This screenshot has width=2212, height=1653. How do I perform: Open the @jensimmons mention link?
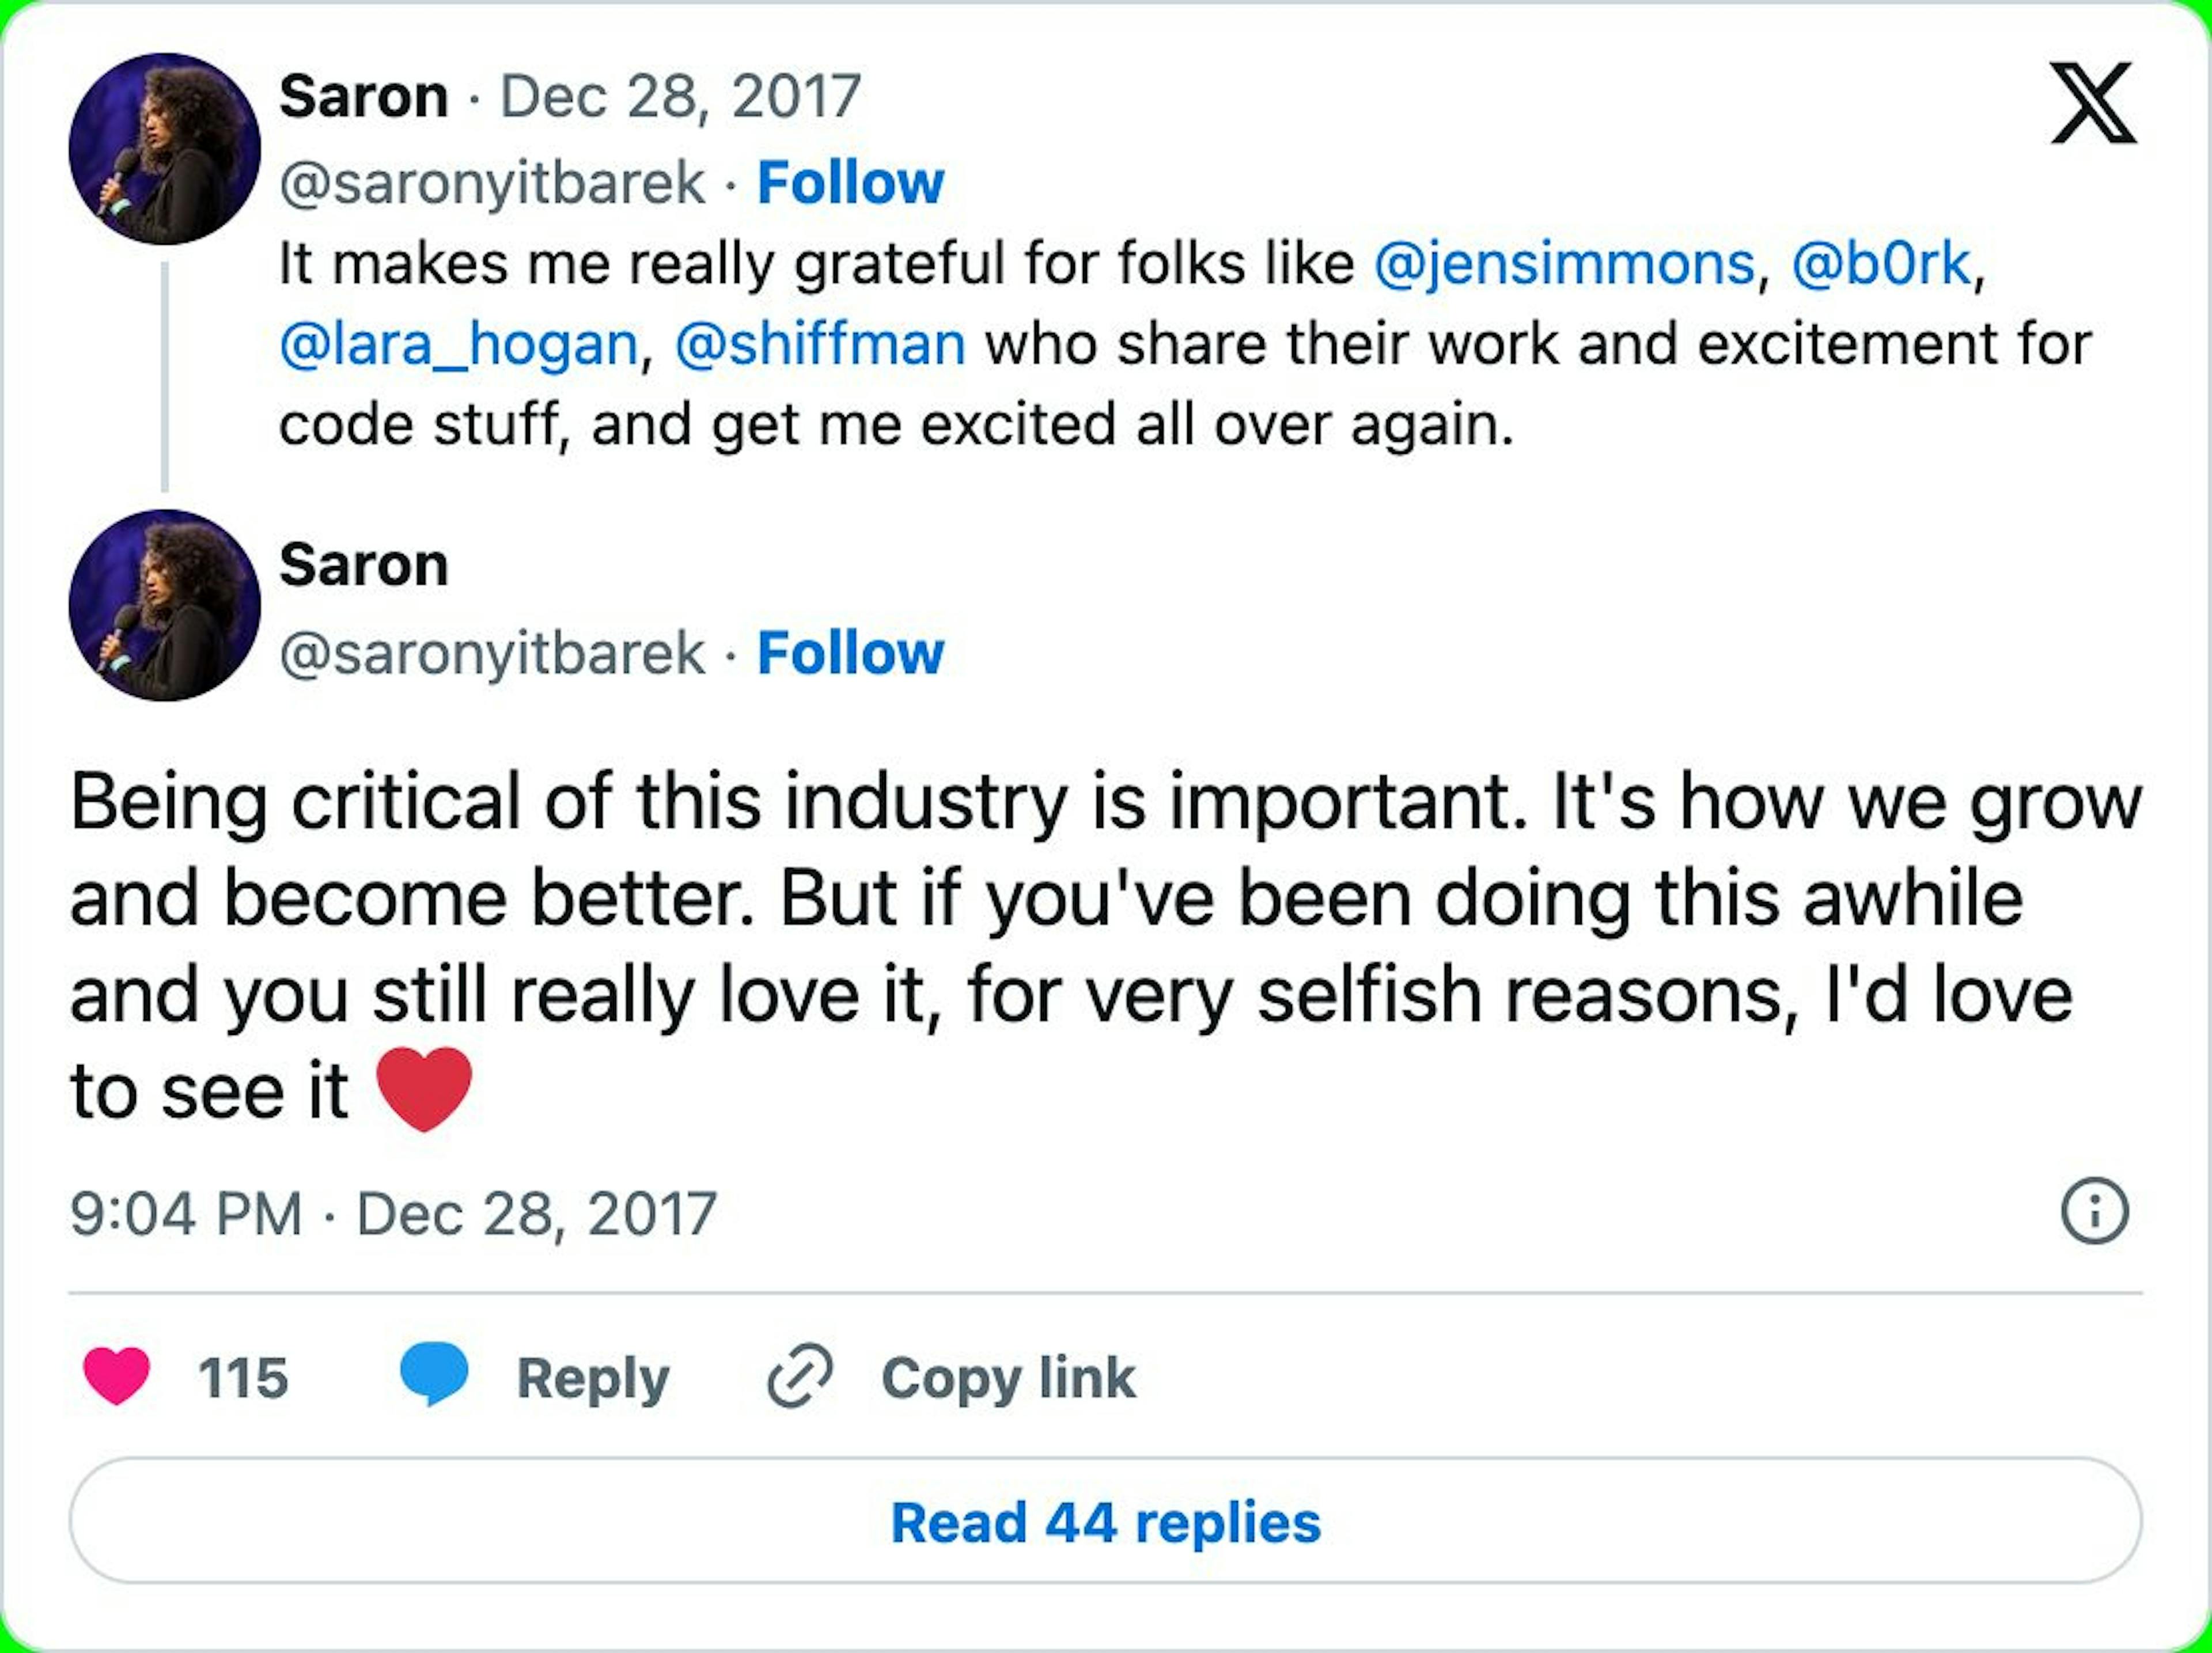pos(1564,264)
